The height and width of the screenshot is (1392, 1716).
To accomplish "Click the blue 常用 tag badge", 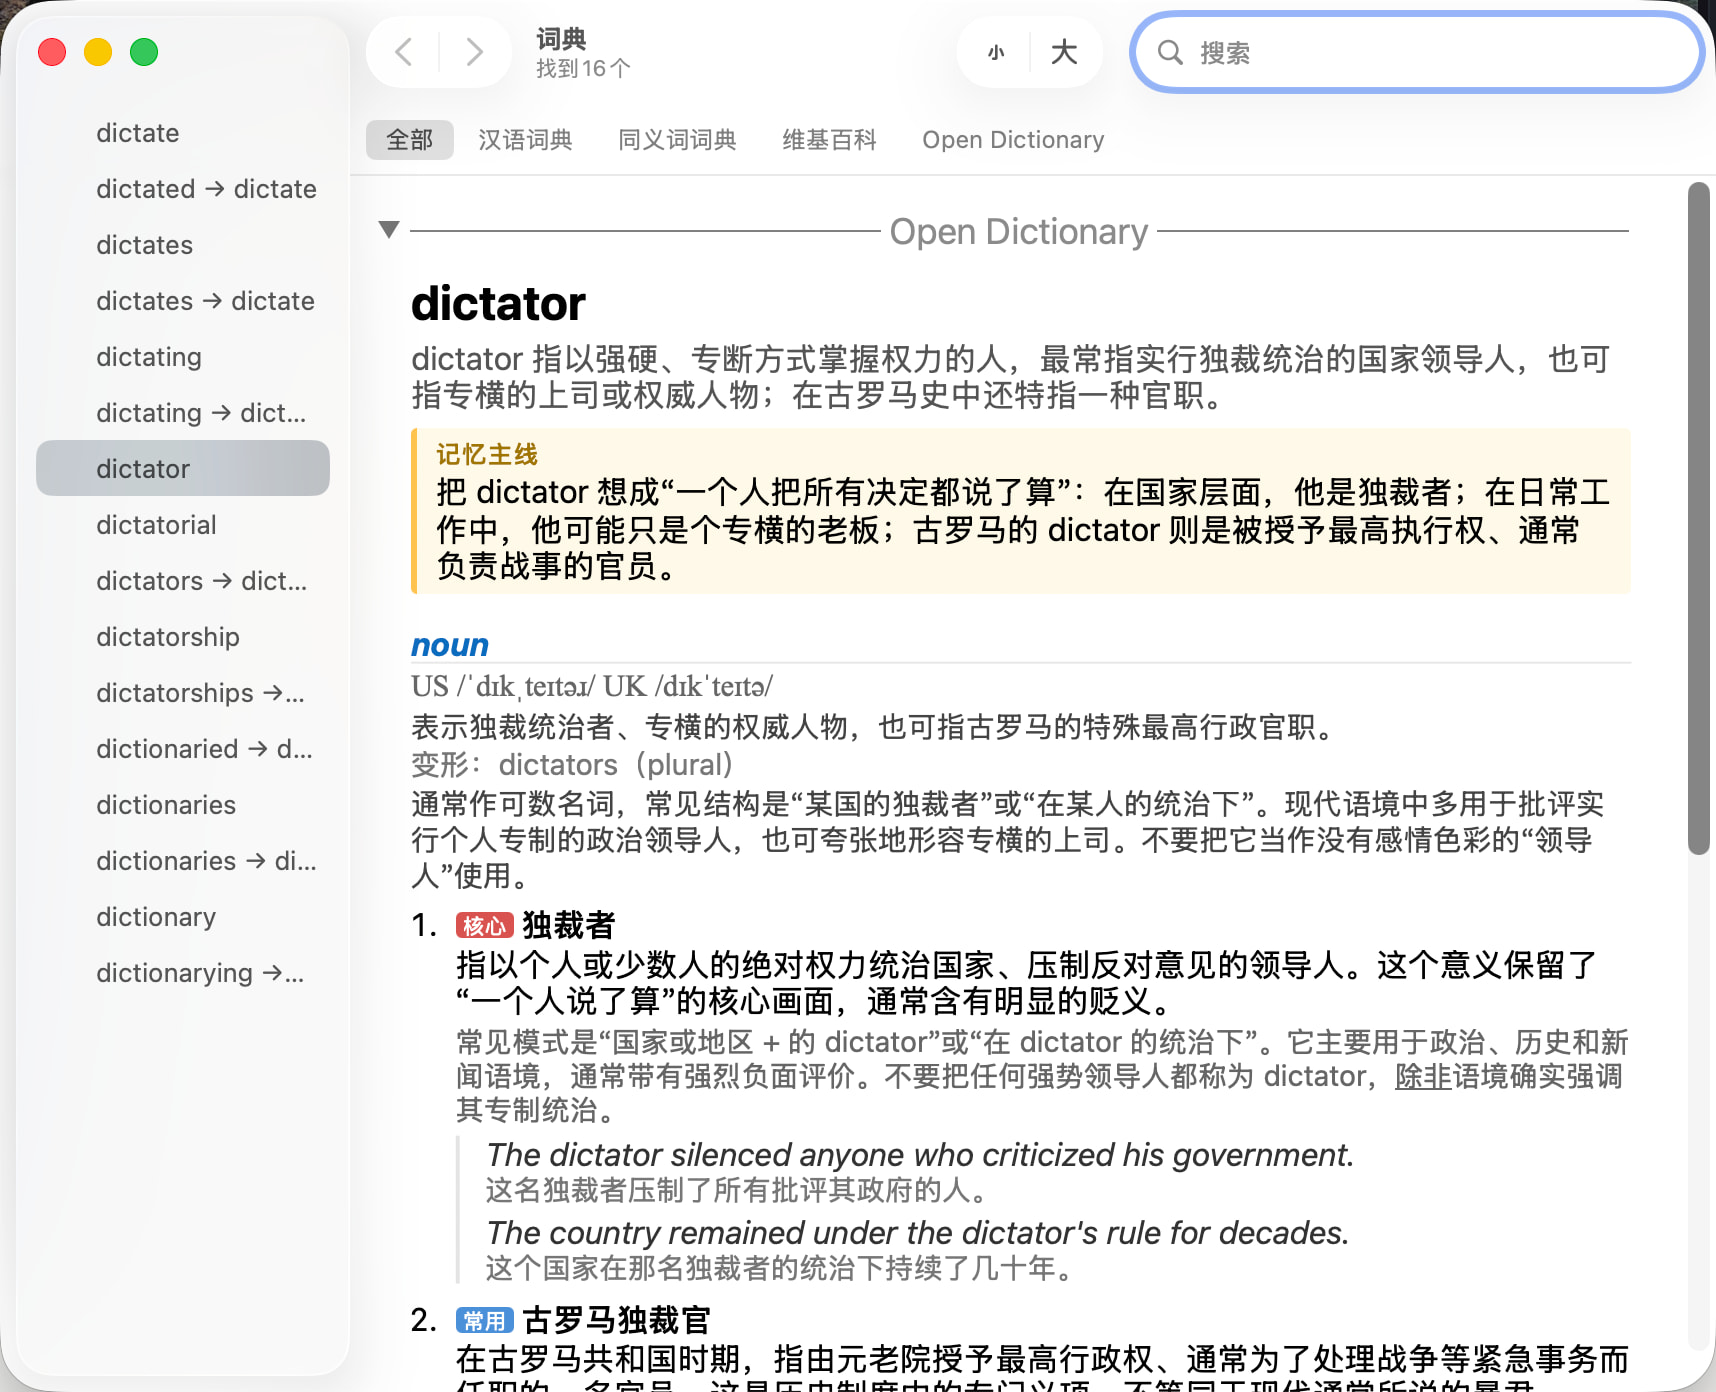I will click(x=485, y=1321).
